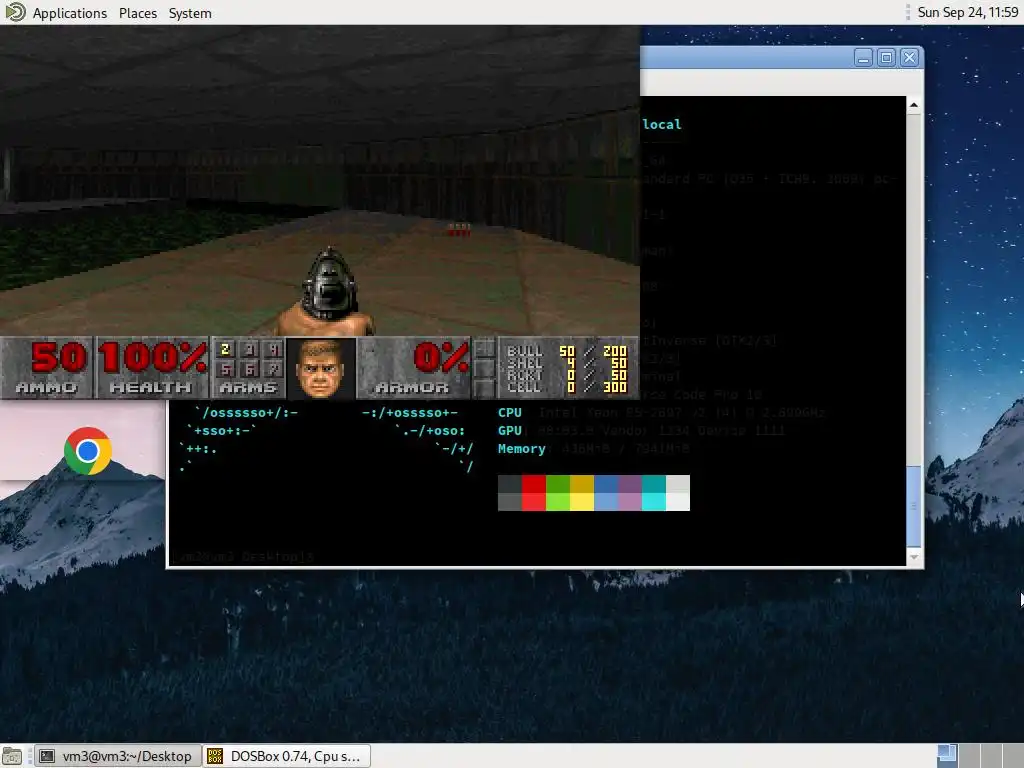
Task: Switch to the second workspace in switcher
Action: tap(969, 756)
